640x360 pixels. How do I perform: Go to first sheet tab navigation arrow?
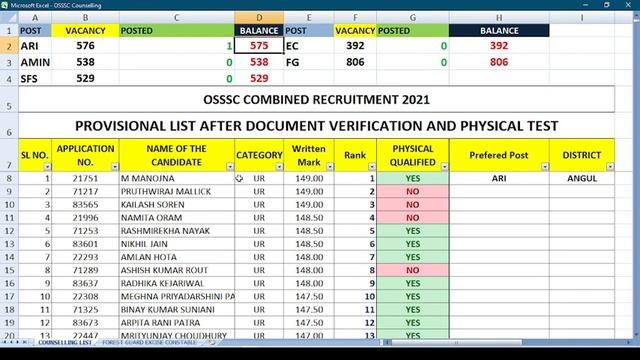(4, 342)
